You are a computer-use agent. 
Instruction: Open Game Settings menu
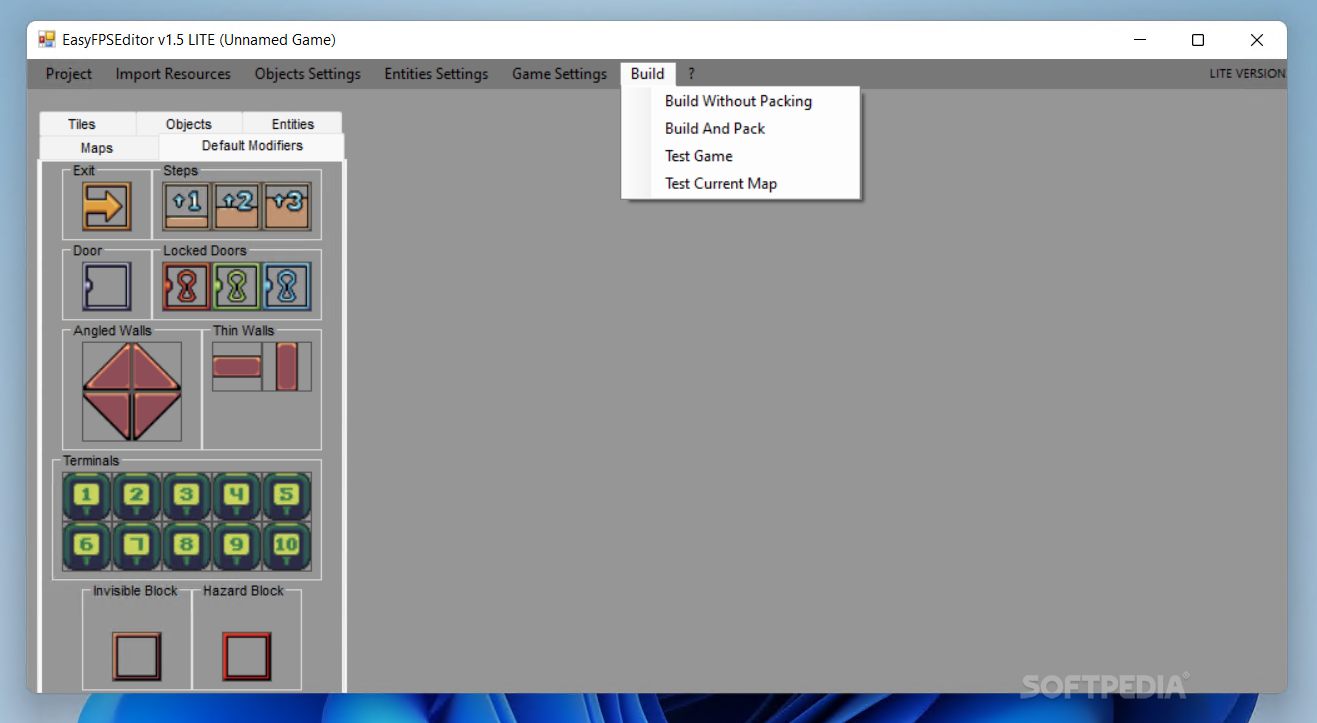(x=560, y=74)
